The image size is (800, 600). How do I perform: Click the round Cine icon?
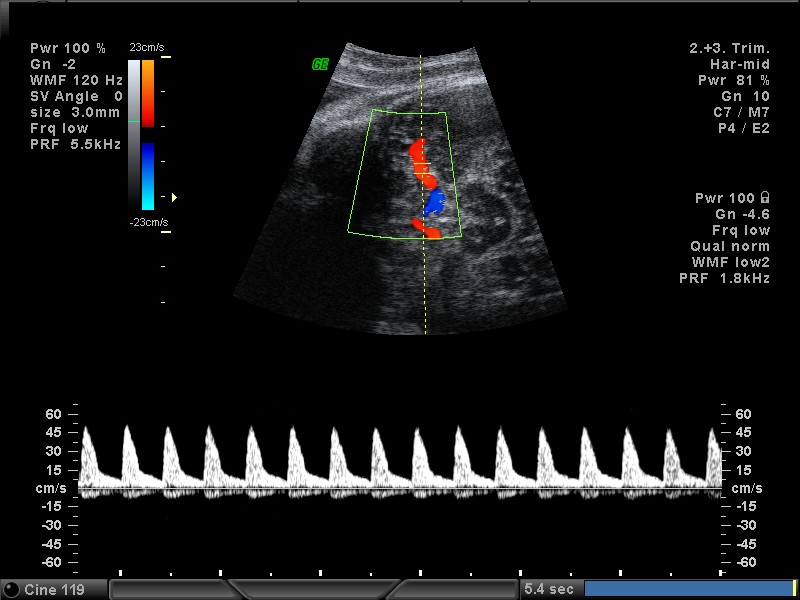pos(11,589)
